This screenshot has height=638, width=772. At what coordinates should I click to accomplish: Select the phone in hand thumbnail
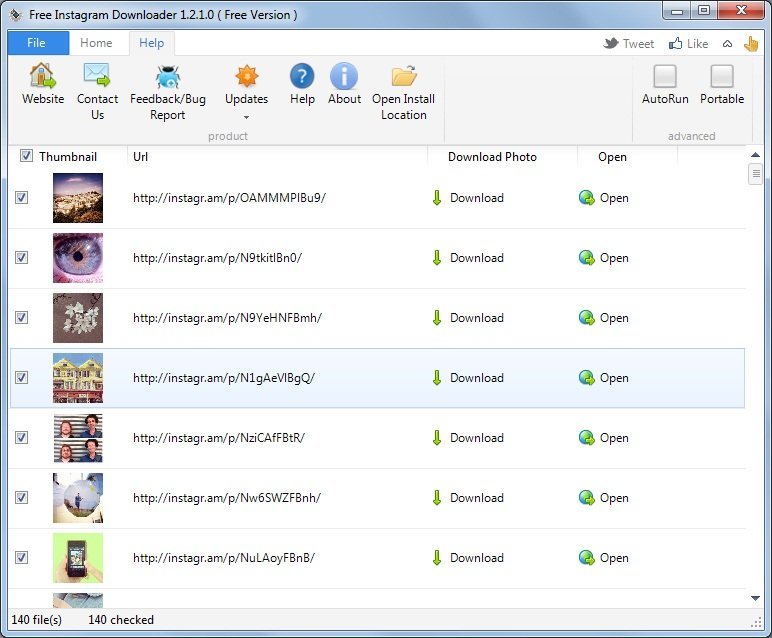(78, 558)
